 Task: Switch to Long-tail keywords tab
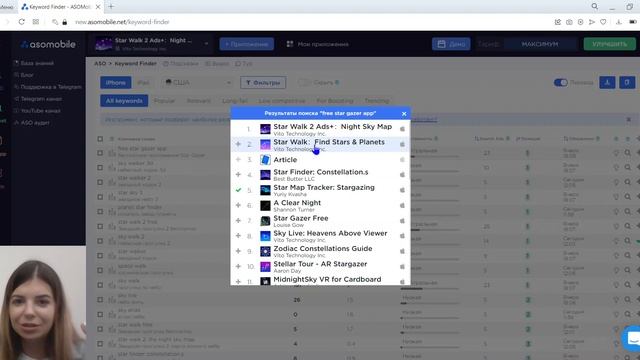[x=235, y=101]
